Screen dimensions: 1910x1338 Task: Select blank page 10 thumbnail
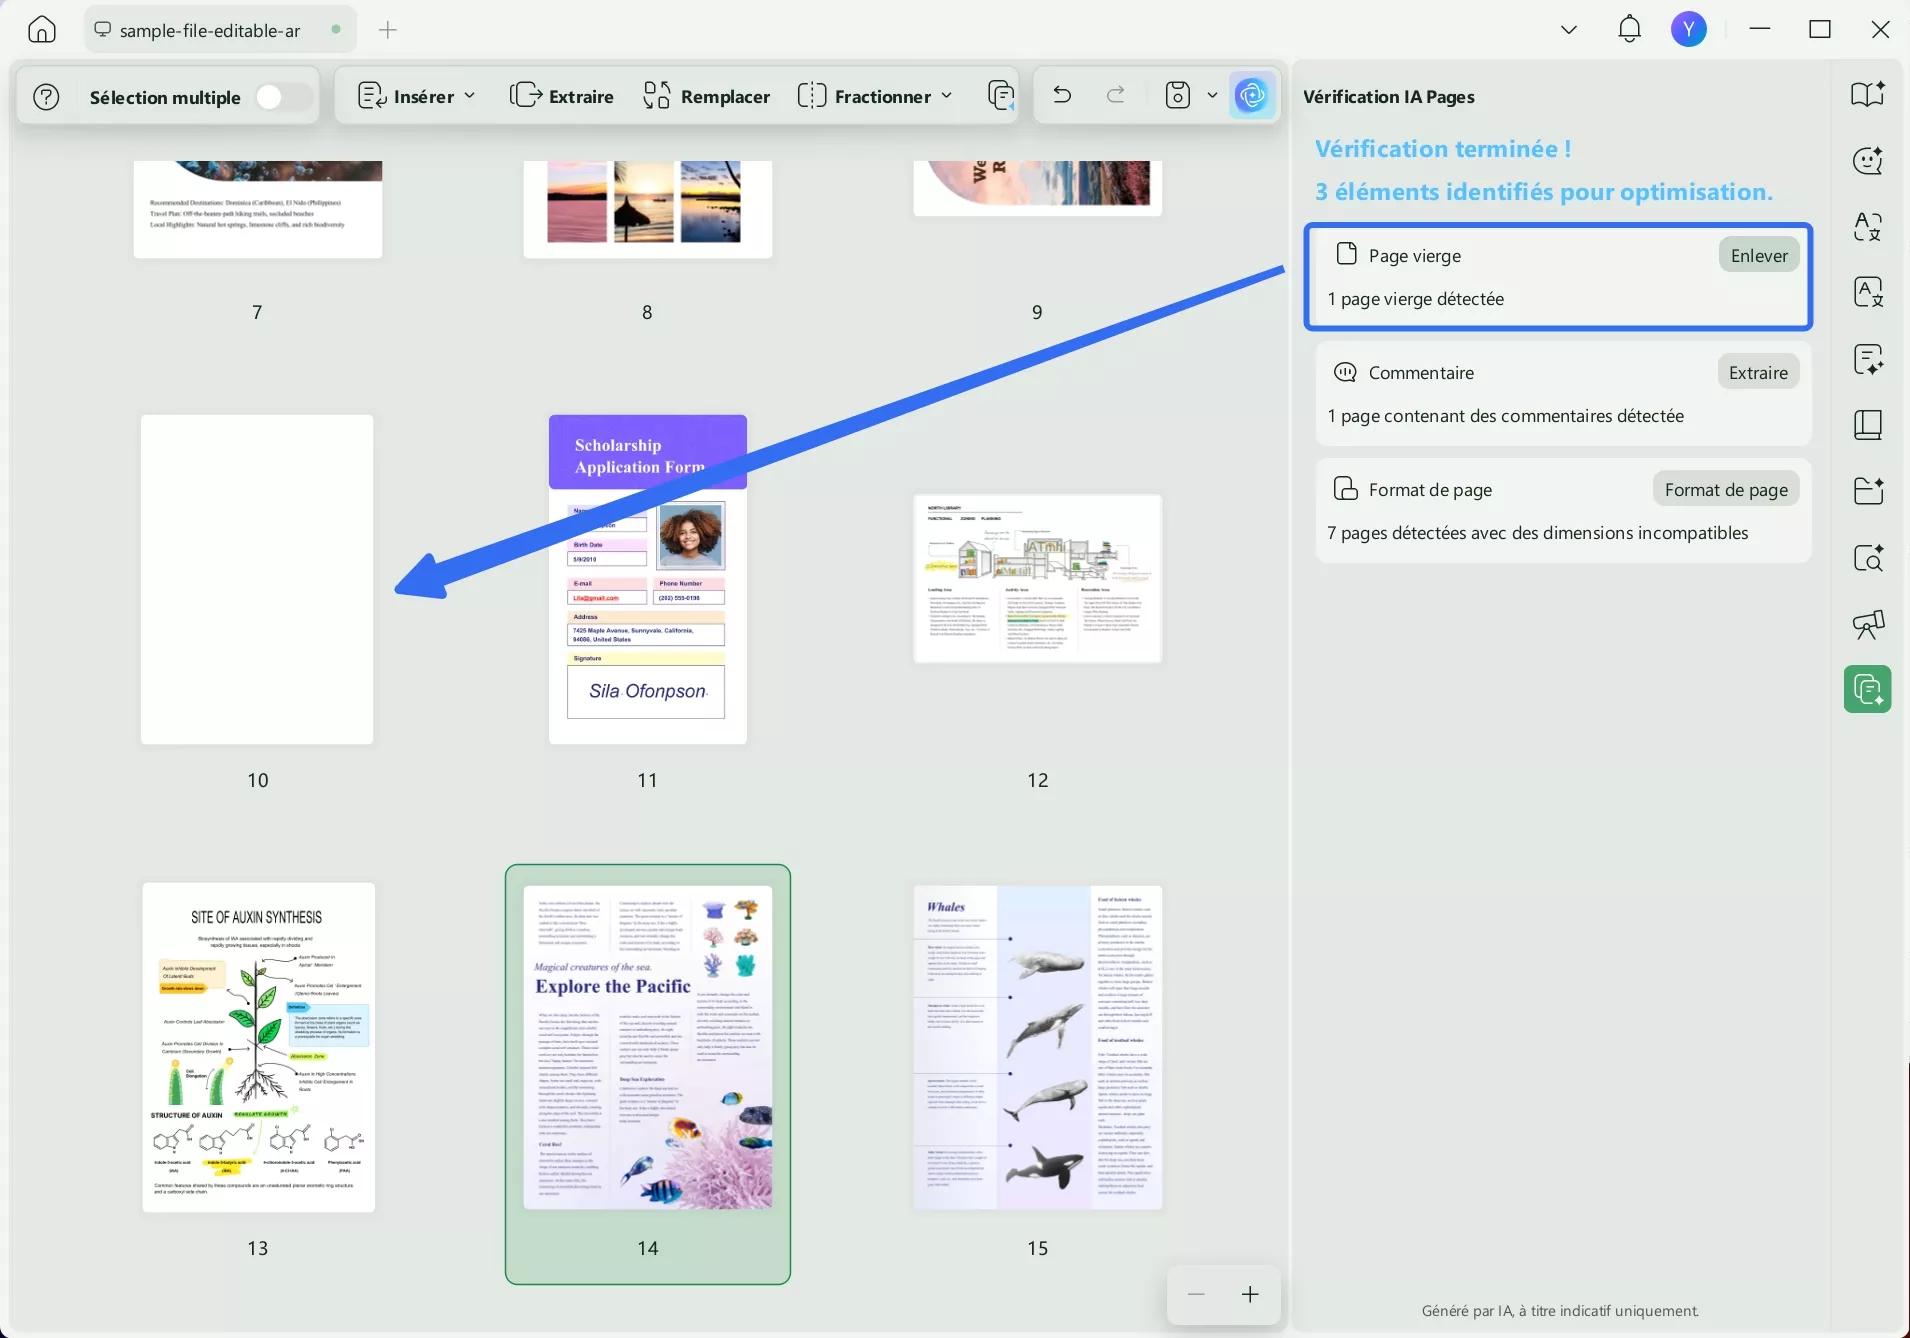257,579
